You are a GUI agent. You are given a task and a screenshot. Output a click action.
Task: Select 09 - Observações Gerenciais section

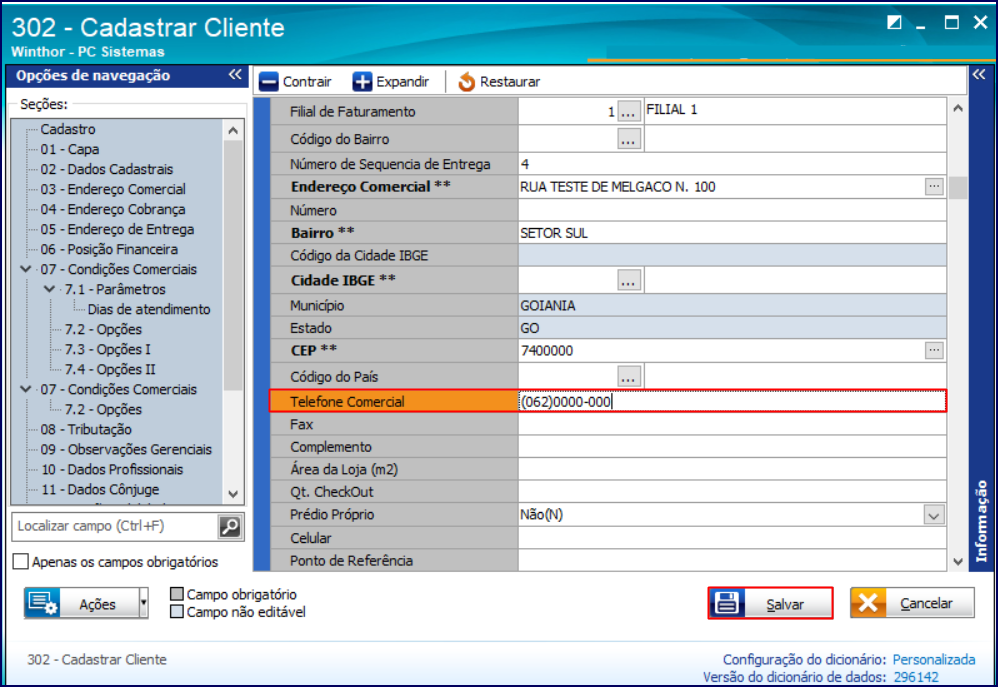pyautogui.click(x=126, y=450)
